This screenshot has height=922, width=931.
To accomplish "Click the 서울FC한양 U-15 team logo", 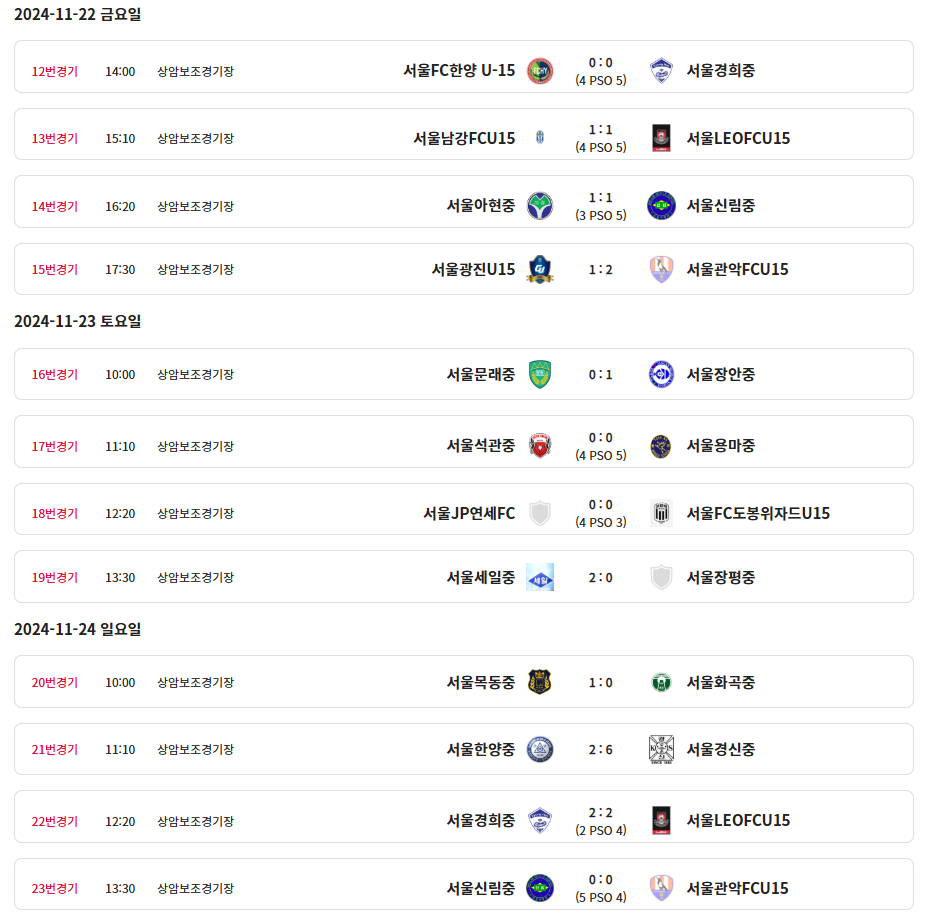I will click(x=540, y=70).
